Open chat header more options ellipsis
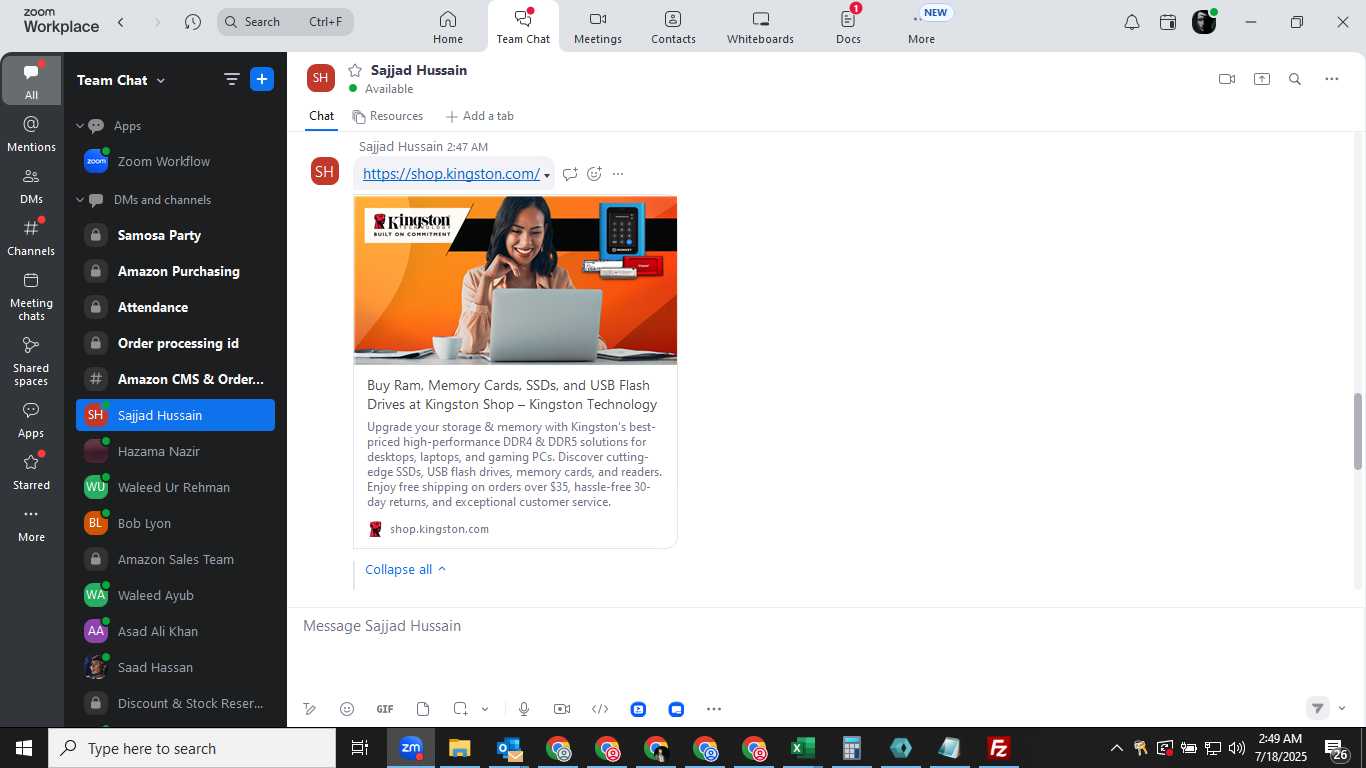 click(x=1332, y=79)
